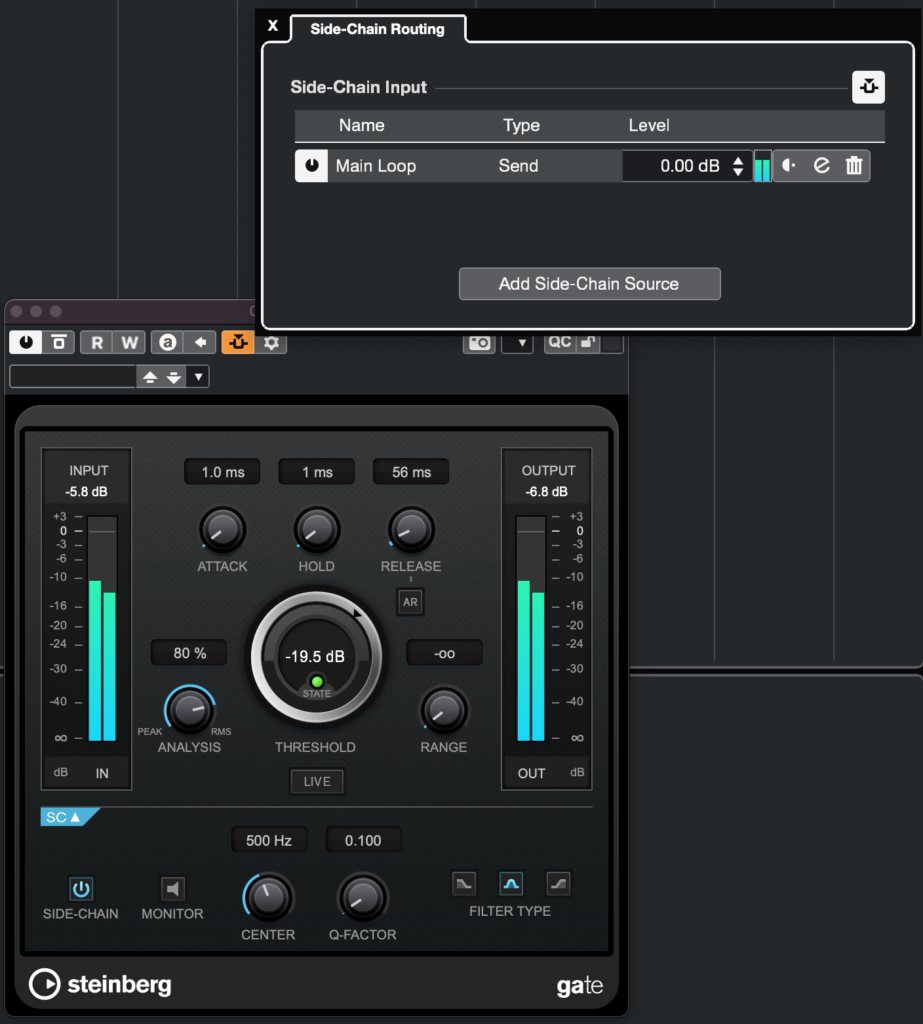923x1024 pixels.
Task: Take a snapshot with the camera icon
Action: point(479,342)
